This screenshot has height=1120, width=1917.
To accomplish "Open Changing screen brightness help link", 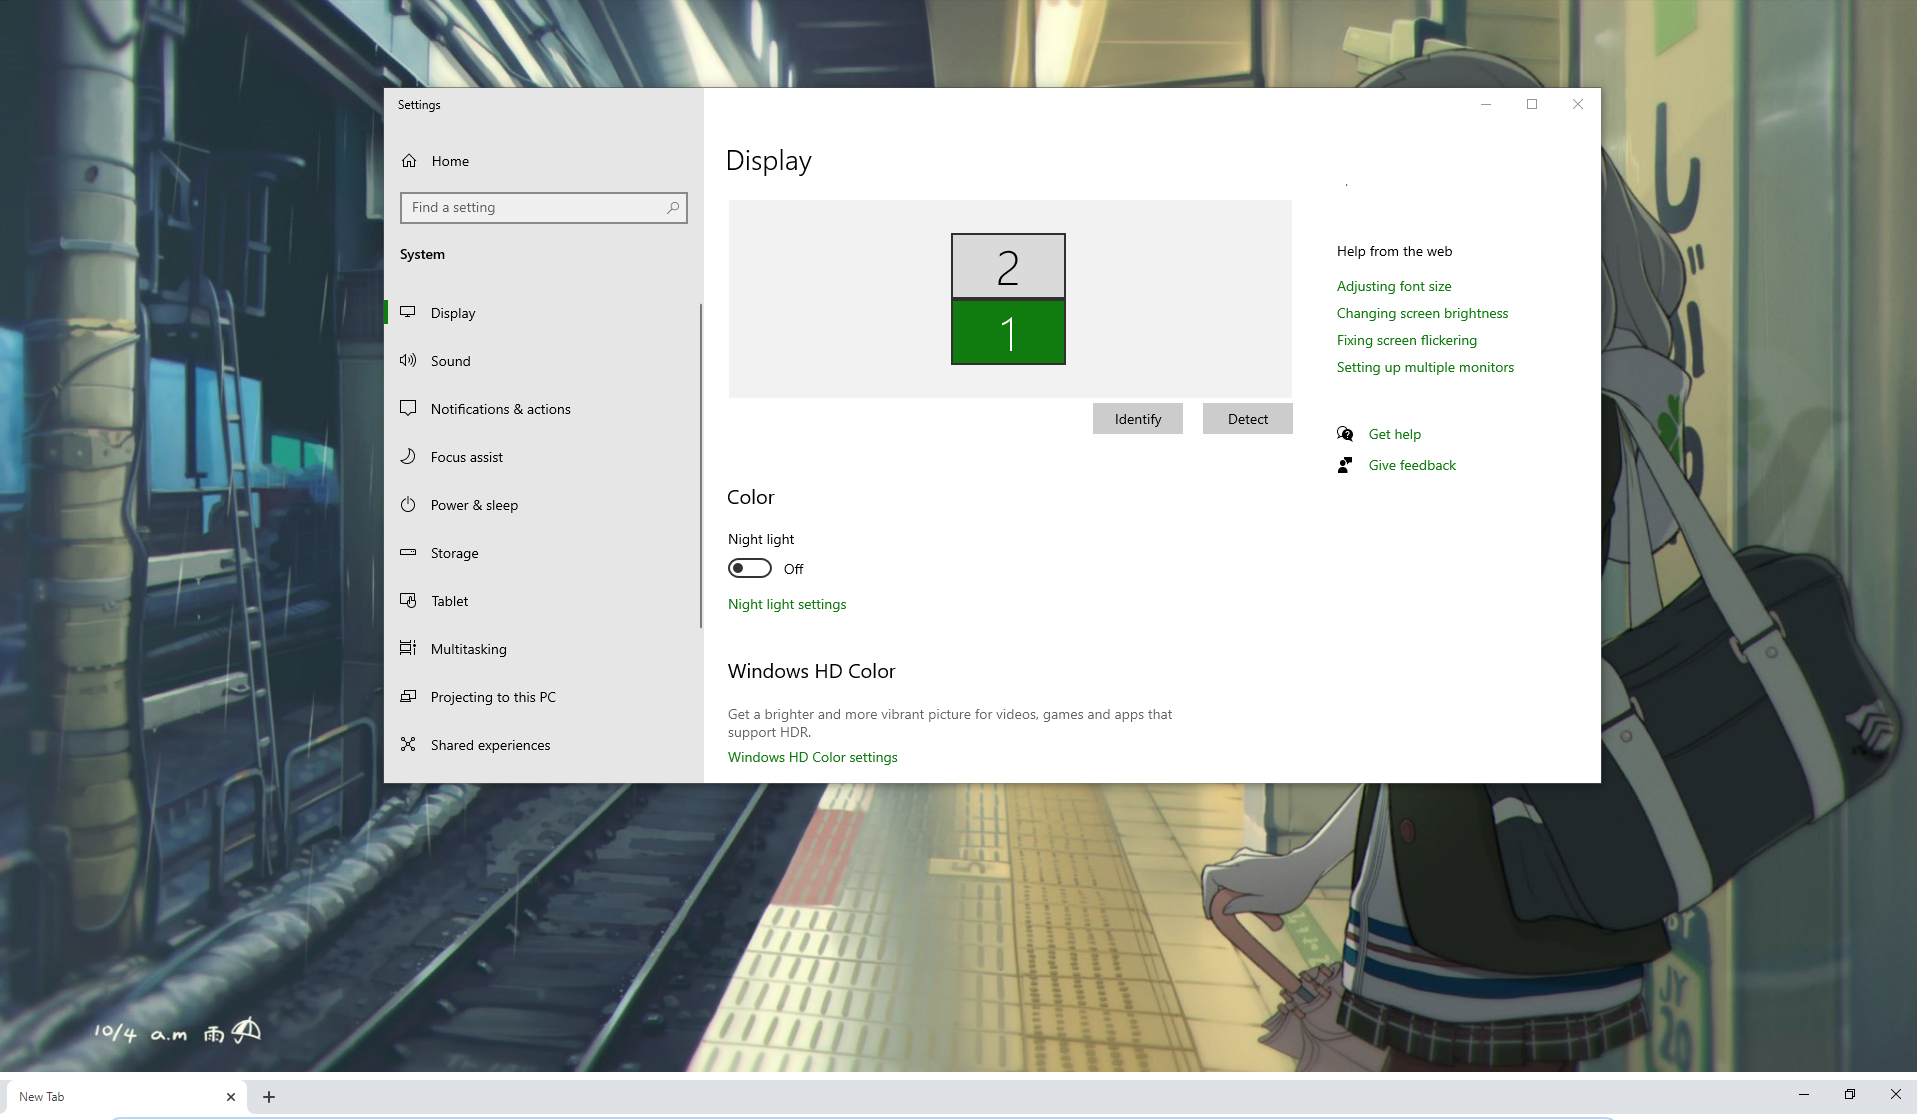I will coord(1422,313).
